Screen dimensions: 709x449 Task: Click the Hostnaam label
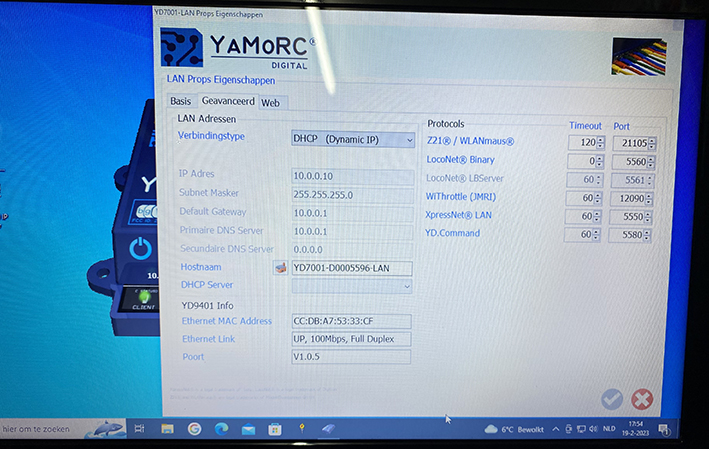tap(201, 267)
